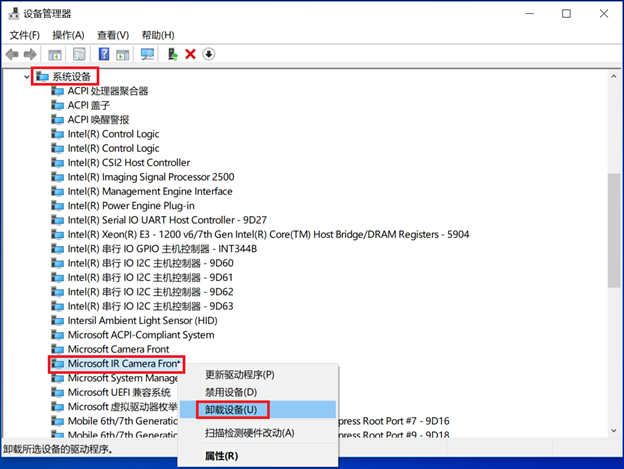Select the Microsoft System Manage… device
This screenshot has width=624, height=469.
(x=123, y=378)
